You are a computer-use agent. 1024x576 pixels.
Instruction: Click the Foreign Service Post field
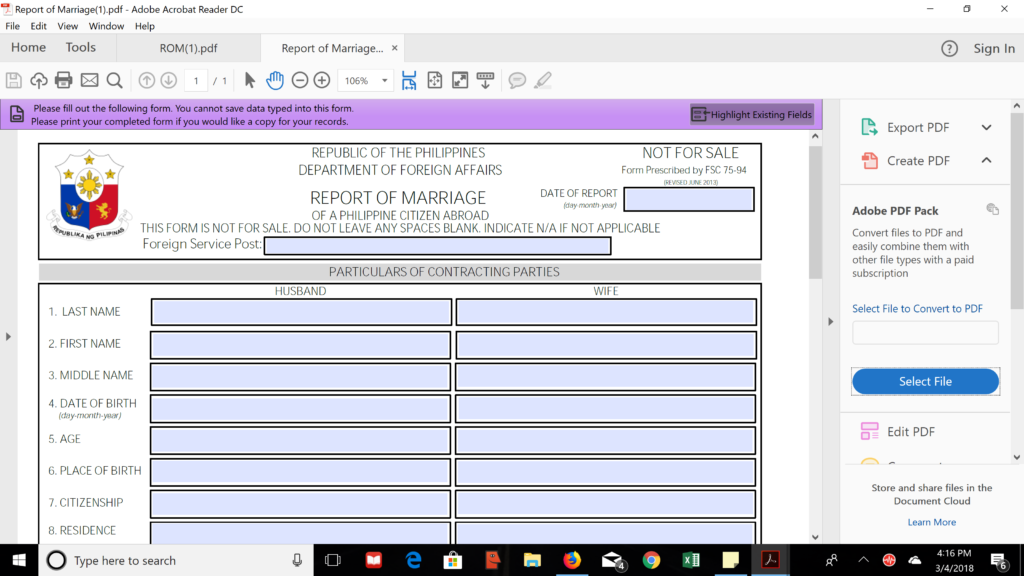(438, 246)
